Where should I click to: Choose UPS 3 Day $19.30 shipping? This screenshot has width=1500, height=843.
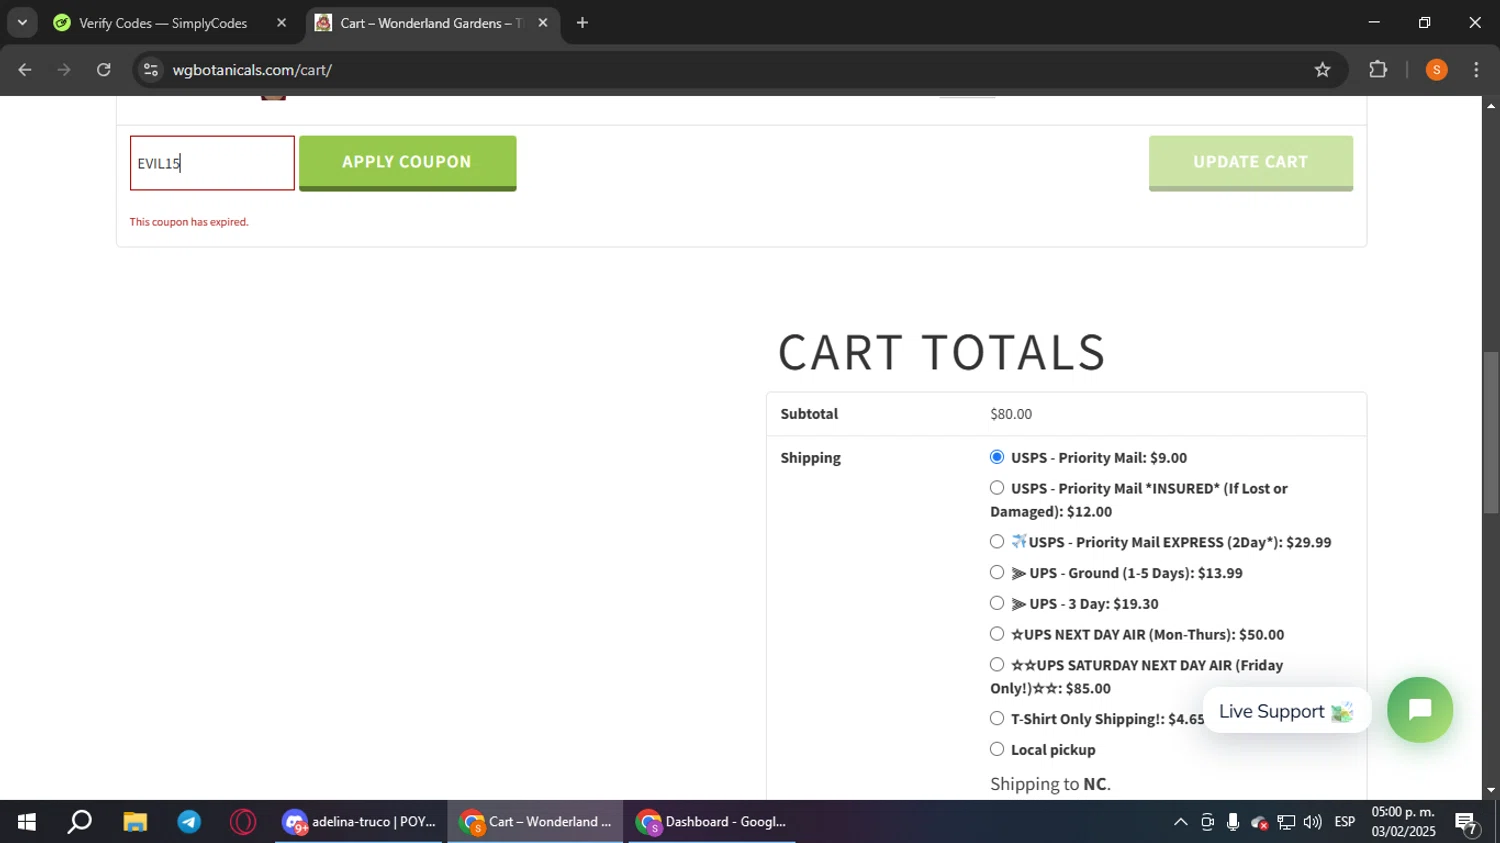997,603
